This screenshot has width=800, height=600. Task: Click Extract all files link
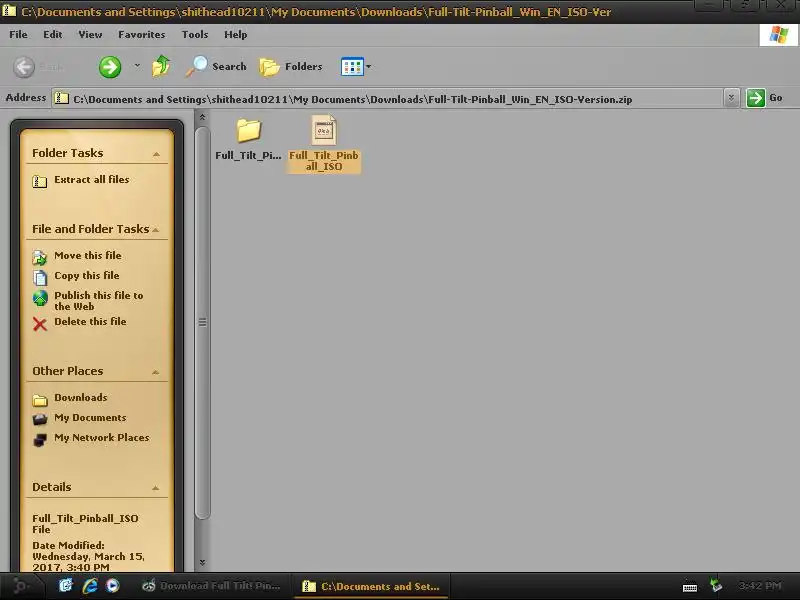pyautogui.click(x=92, y=180)
